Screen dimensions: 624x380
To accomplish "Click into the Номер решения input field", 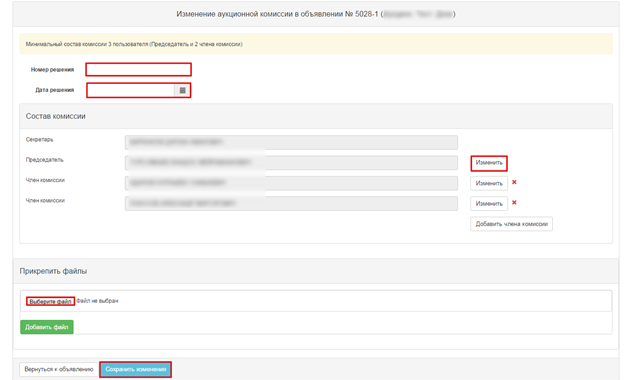I will [138, 70].
